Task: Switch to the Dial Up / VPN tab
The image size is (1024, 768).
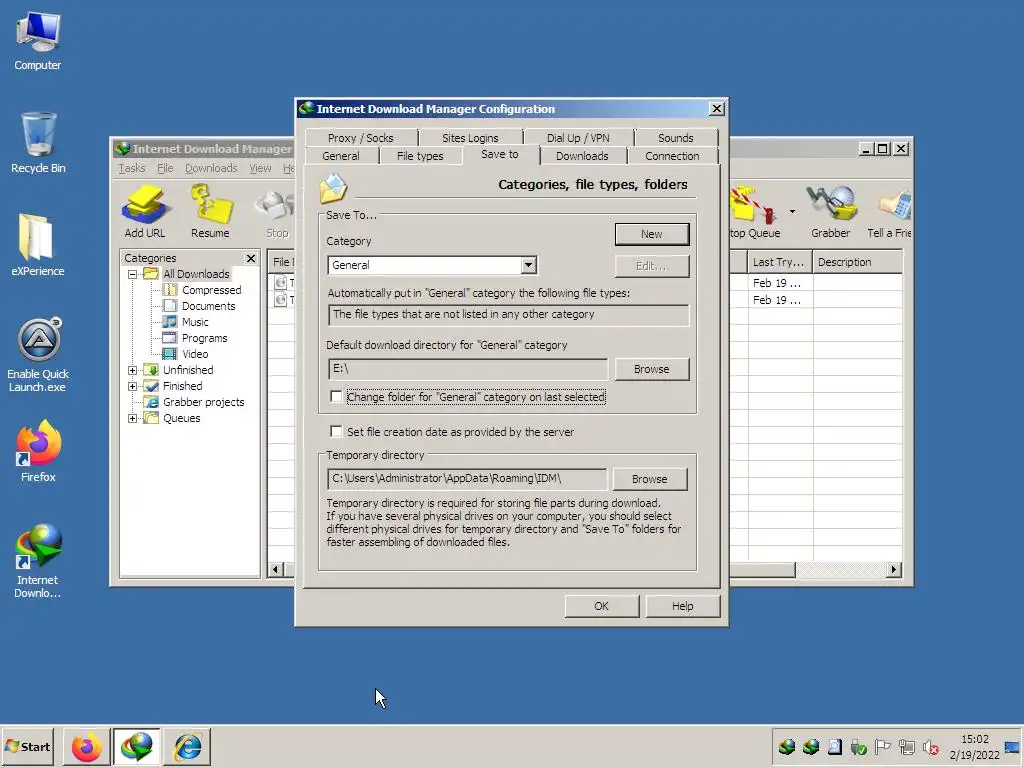Action: point(578,138)
